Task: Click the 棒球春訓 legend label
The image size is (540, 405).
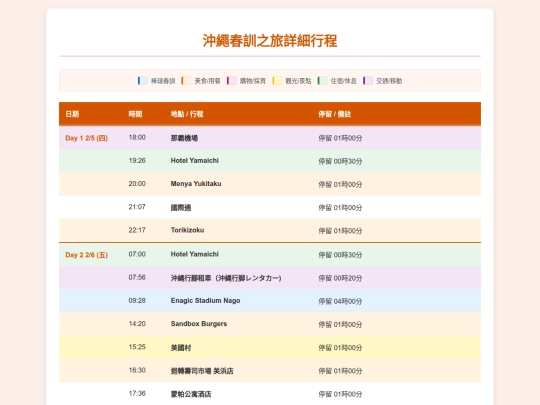Action: point(163,81)
